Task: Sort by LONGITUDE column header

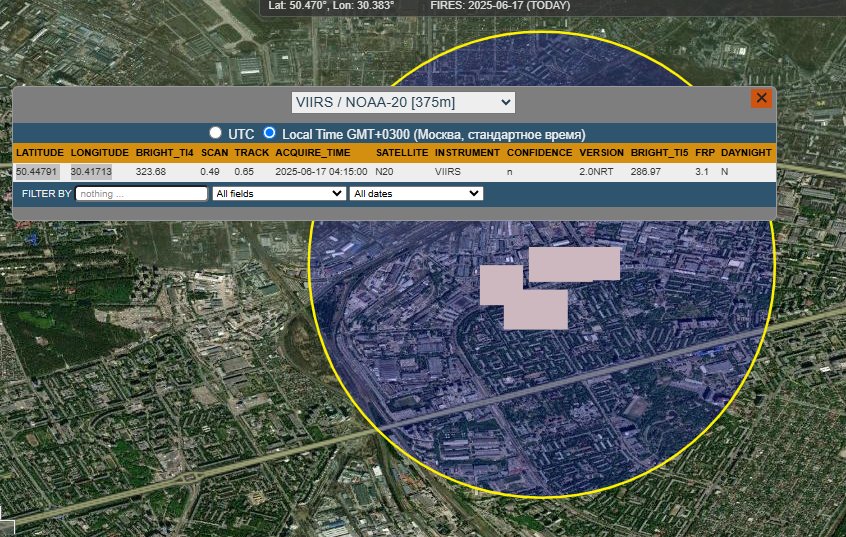Action: tap(100, 153)
